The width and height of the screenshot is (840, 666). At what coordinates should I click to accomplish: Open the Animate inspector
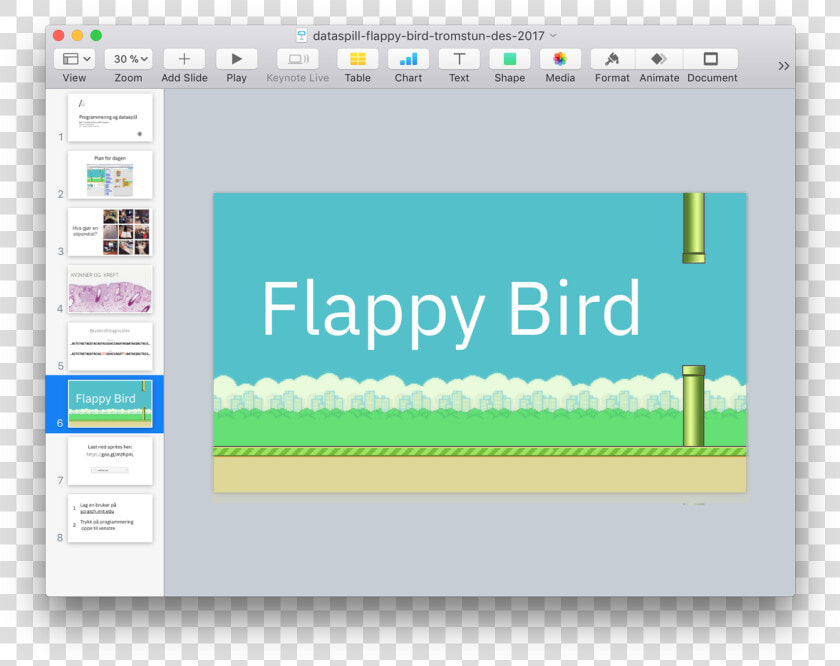[x=659, y=58]
